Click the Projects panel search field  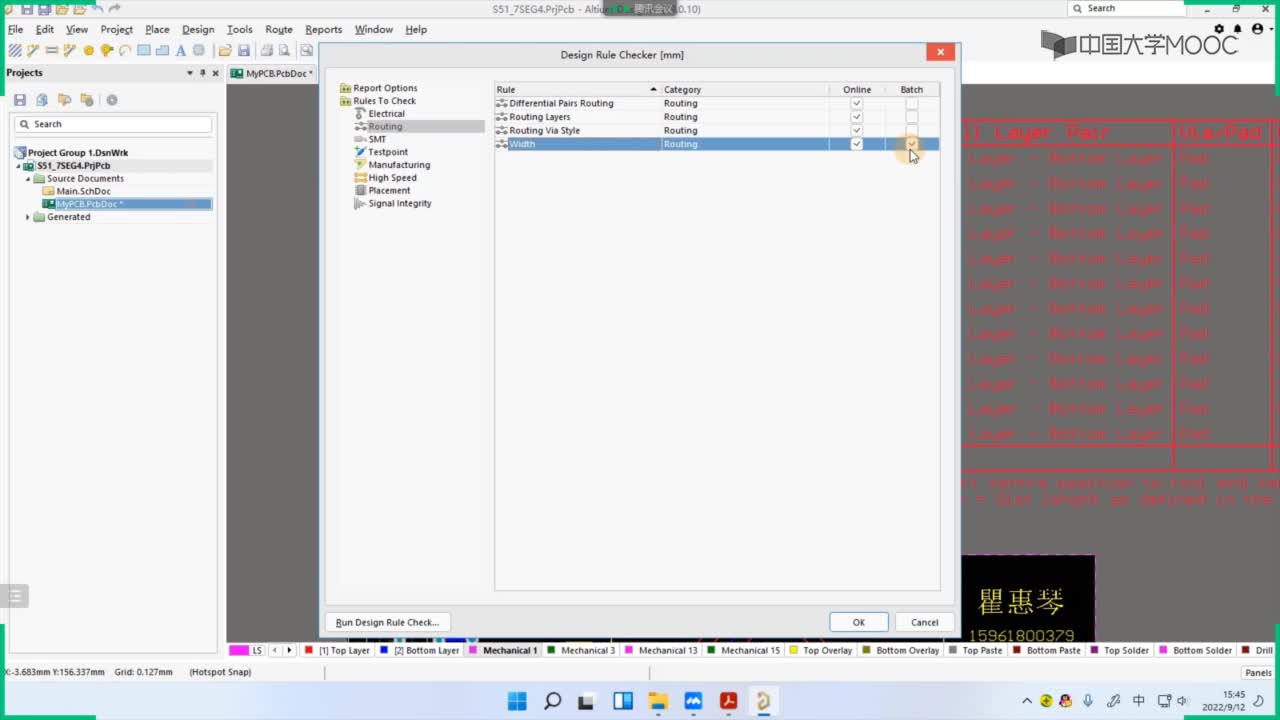(113, 124)
